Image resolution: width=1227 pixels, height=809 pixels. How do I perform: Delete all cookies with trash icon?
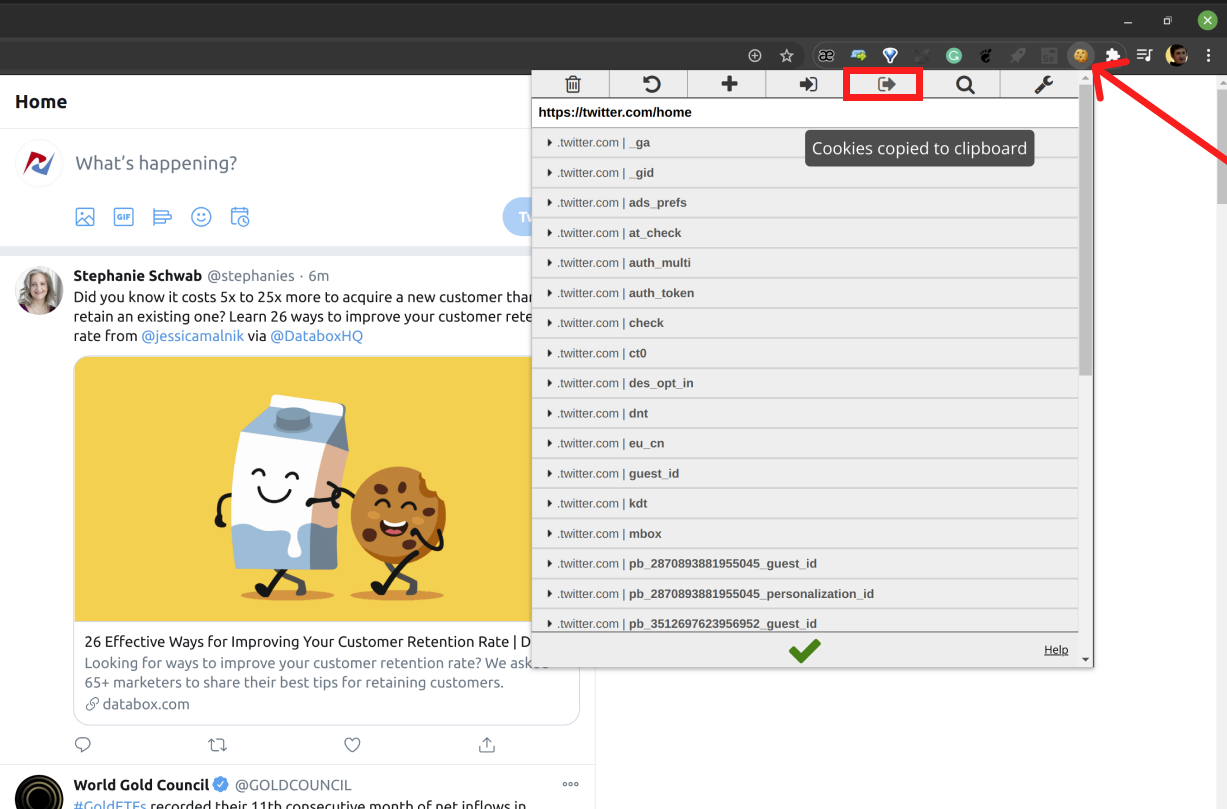click(573, 85)
